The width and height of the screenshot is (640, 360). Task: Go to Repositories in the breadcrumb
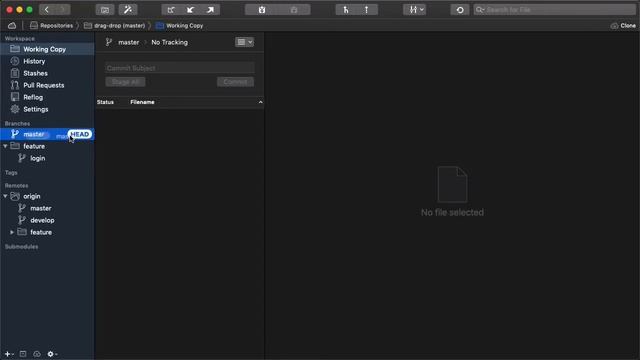[51, 25]
